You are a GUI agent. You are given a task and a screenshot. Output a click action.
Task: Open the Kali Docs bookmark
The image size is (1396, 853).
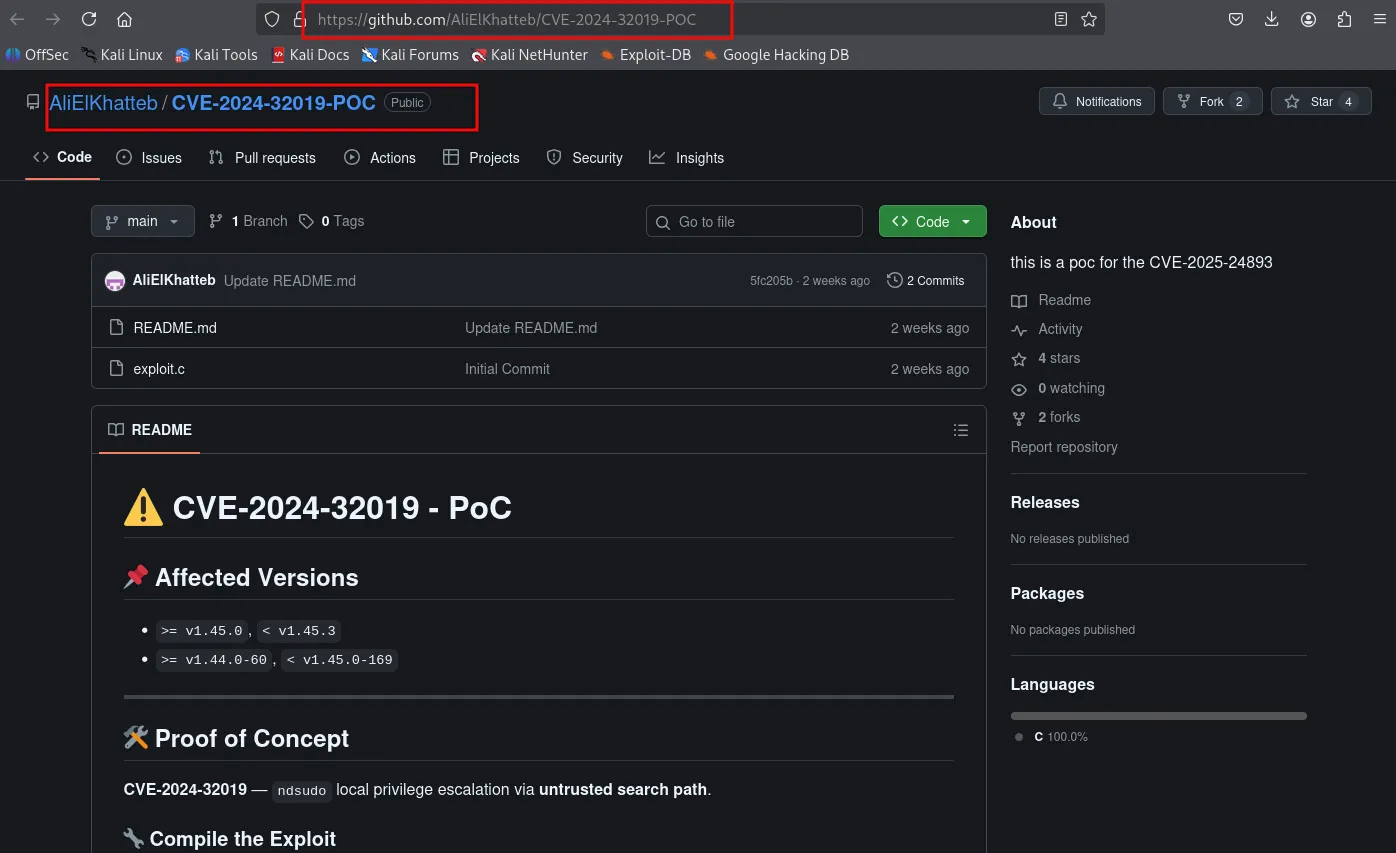coord(310,55)
